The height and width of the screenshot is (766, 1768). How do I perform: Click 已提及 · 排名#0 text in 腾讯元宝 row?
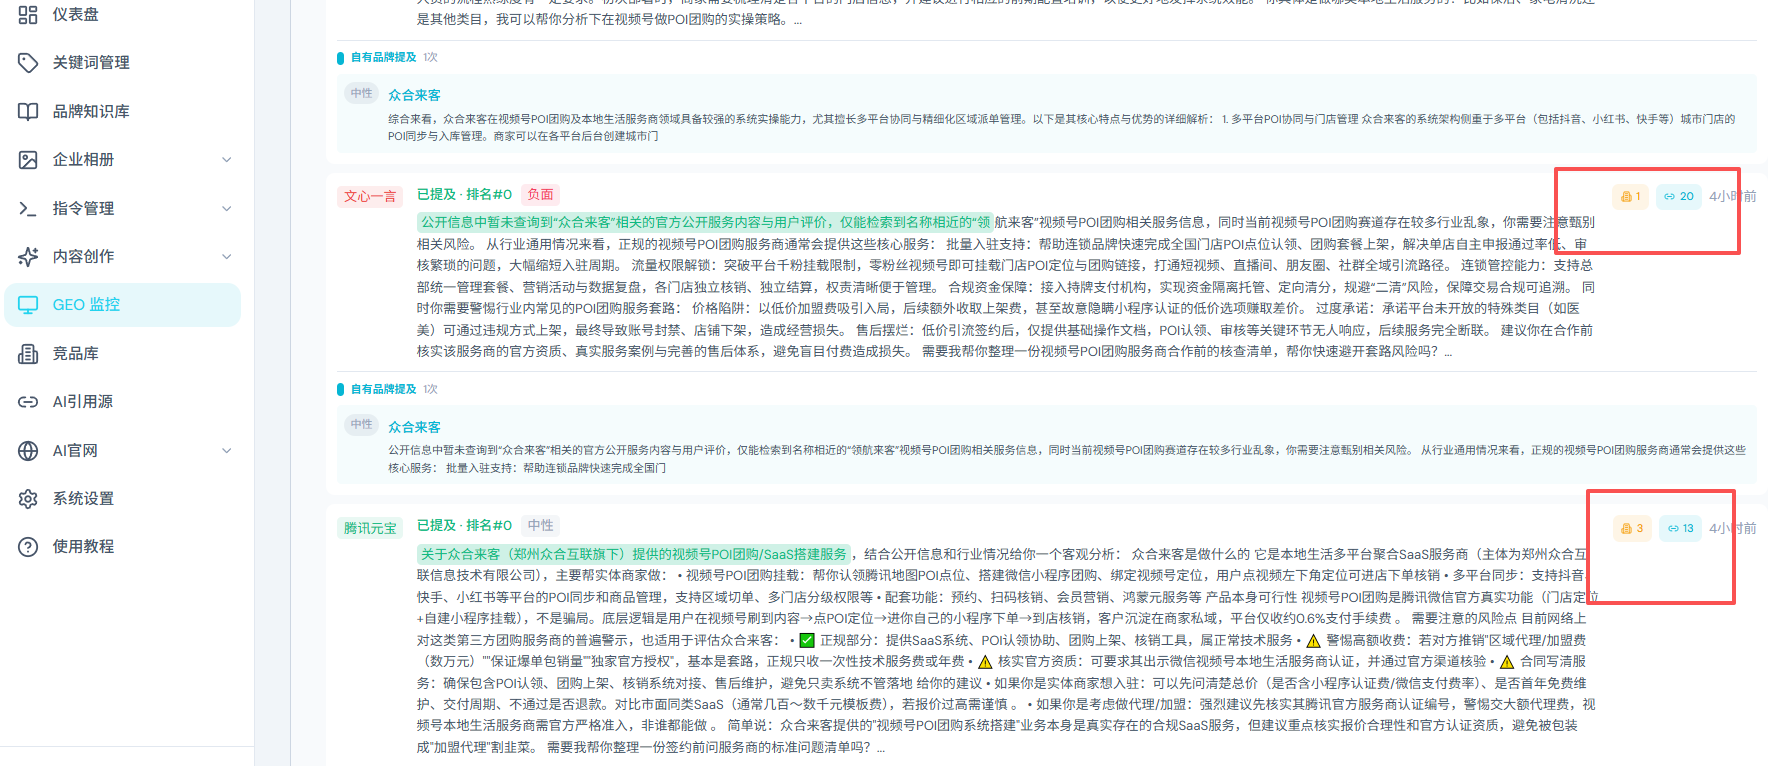(464, 525)
